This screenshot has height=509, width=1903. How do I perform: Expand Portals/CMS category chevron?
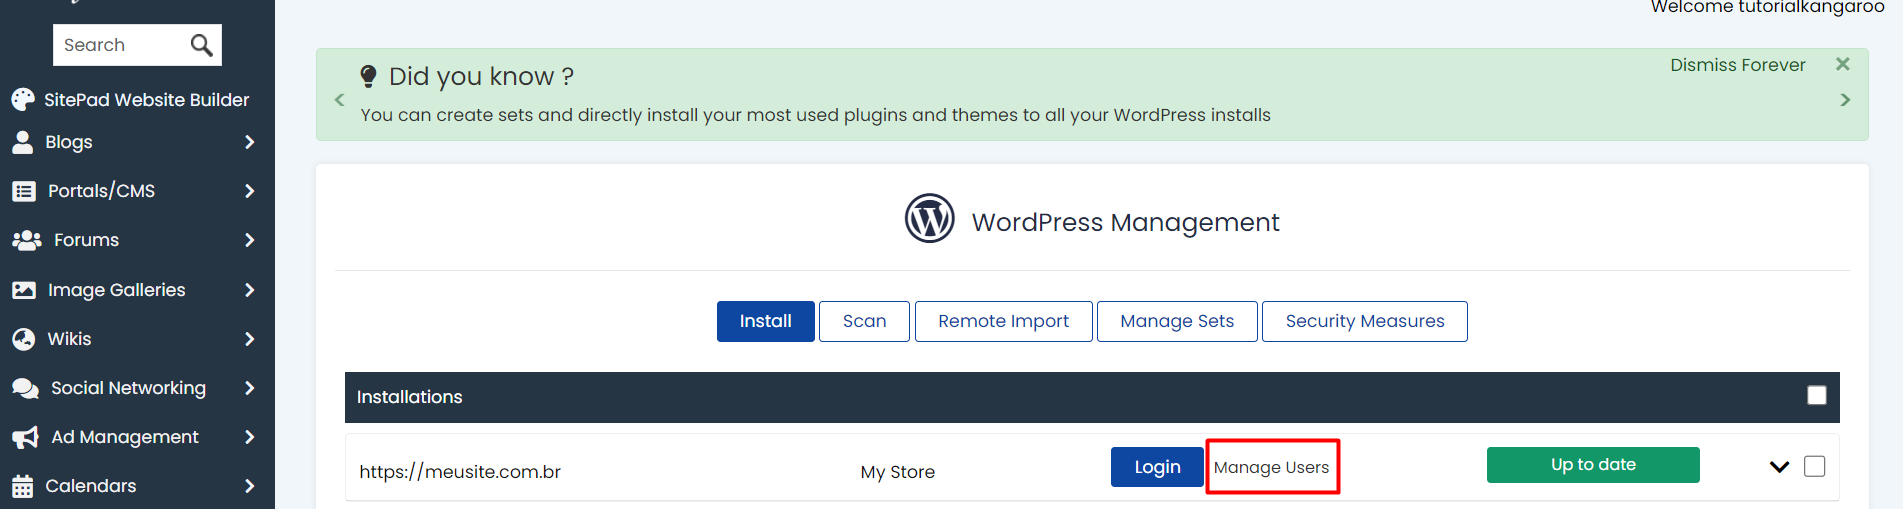250,191
